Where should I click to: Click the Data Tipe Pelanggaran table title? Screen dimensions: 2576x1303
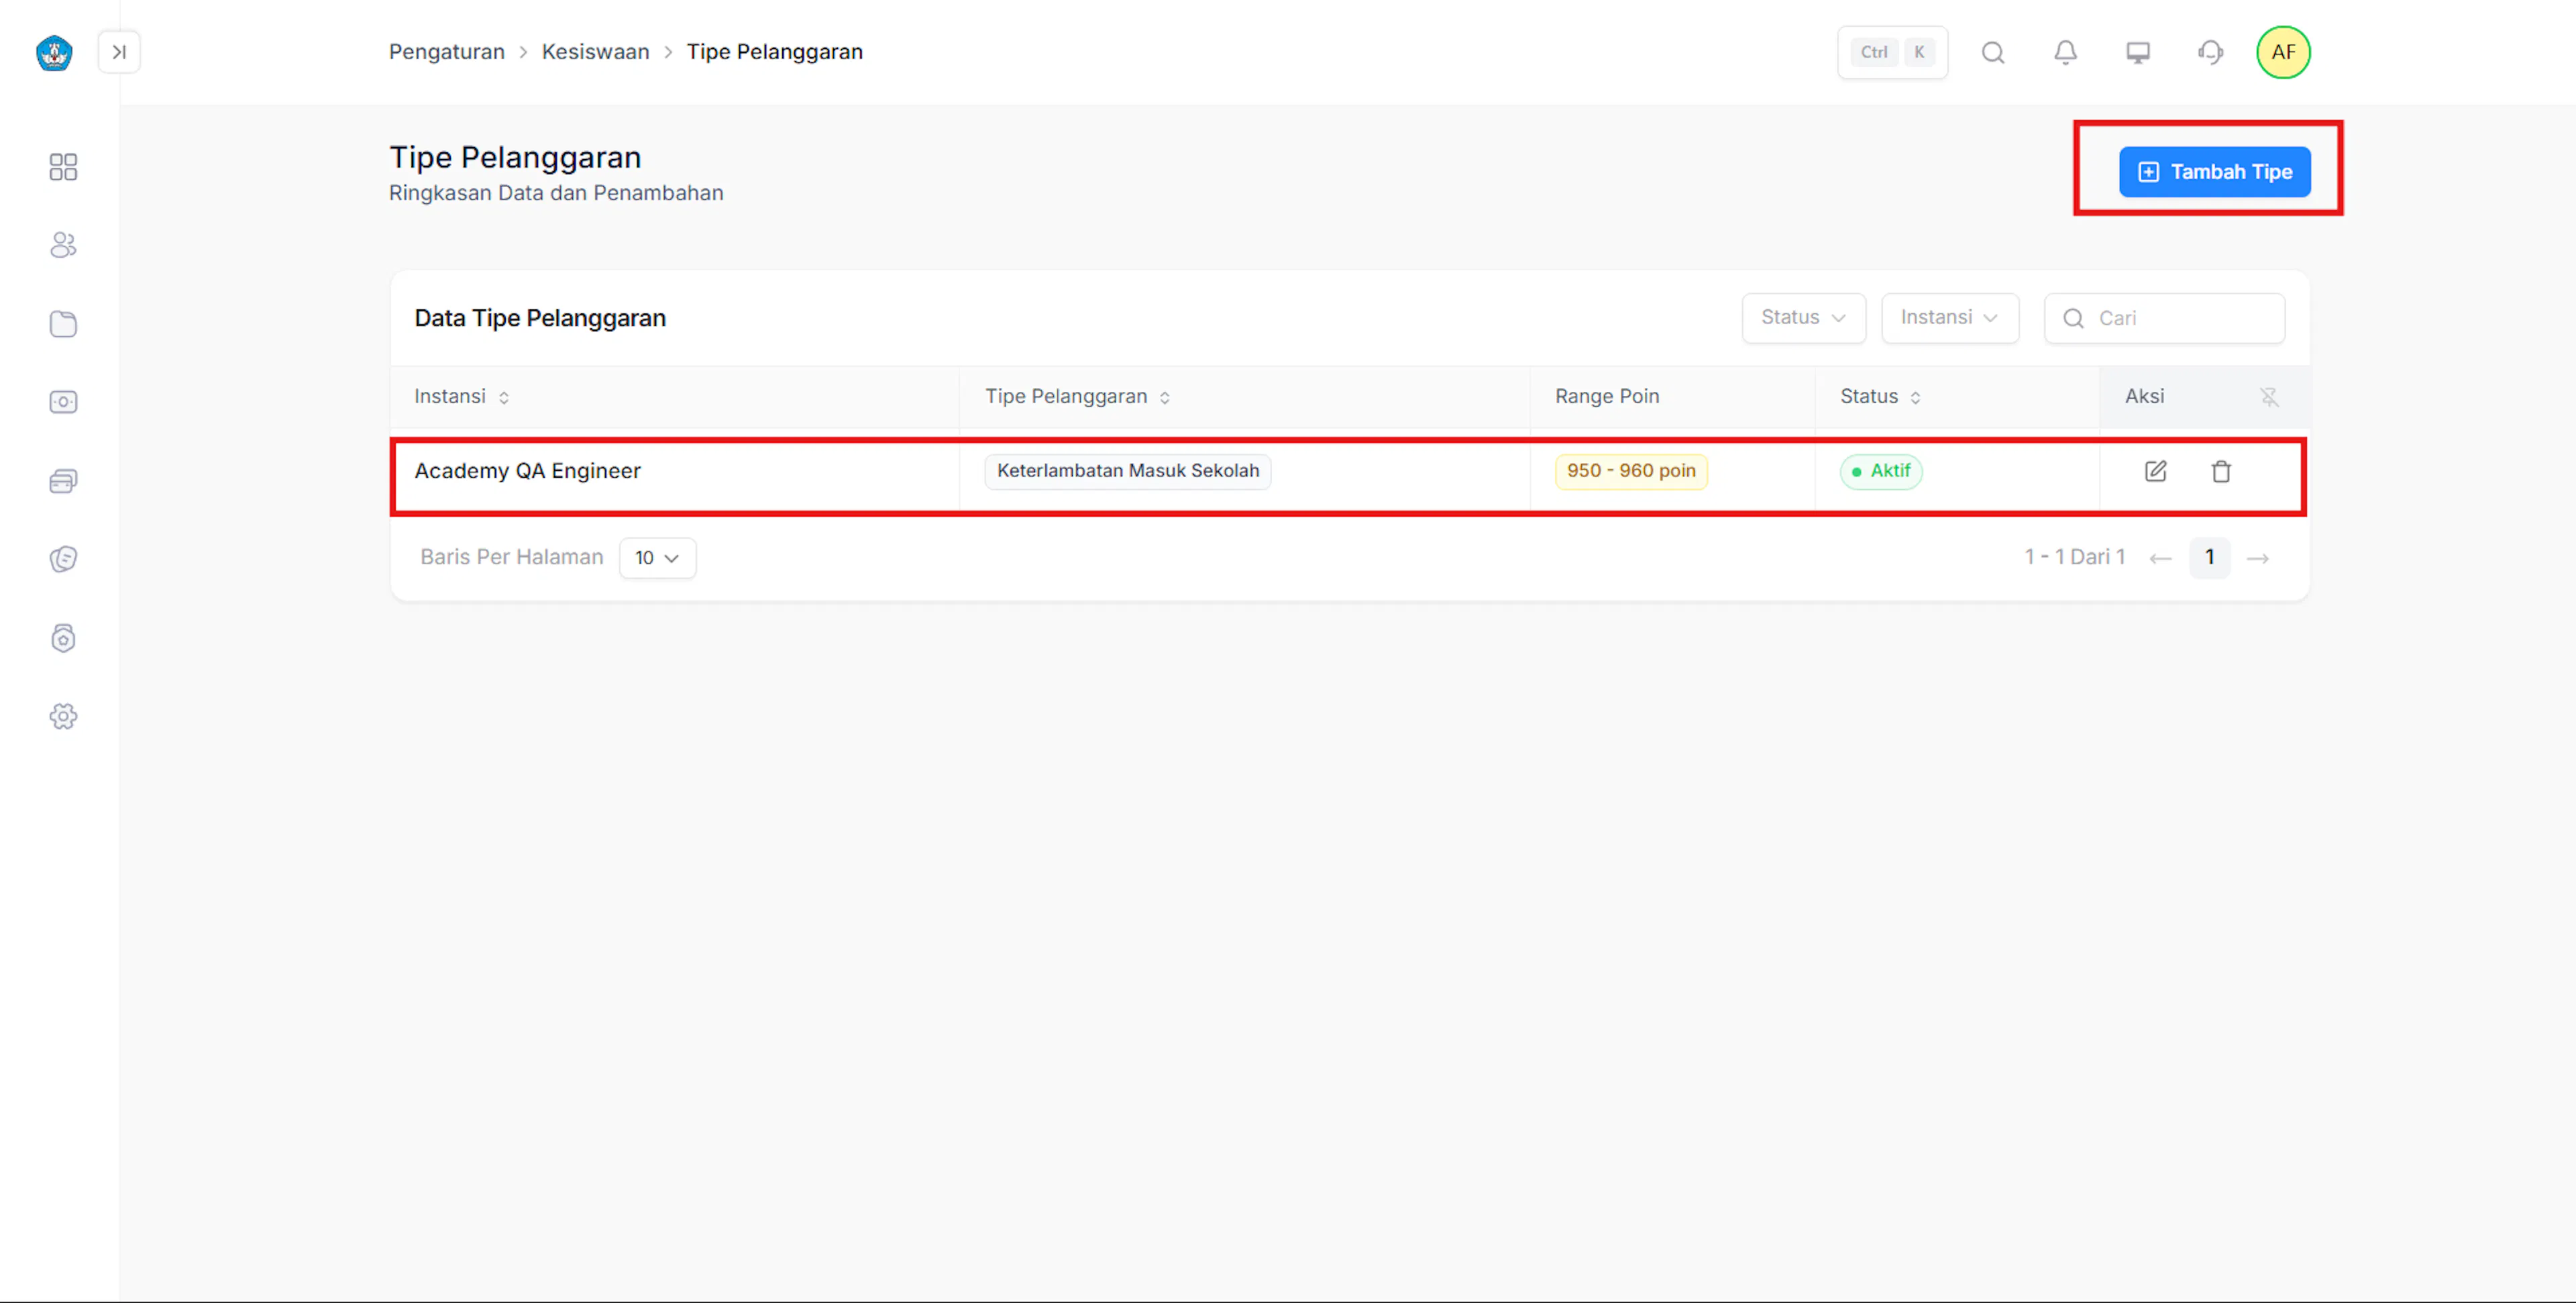540,318
